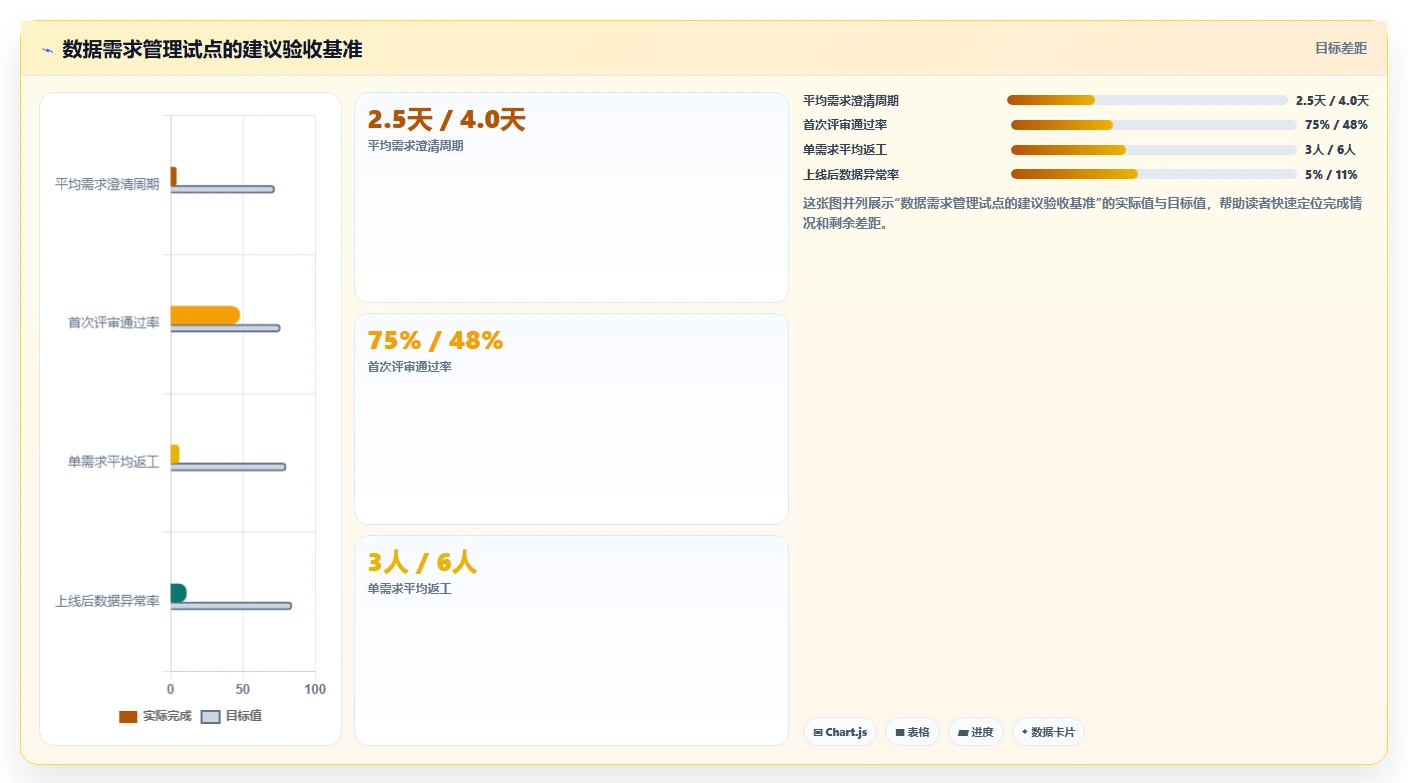Click the page title 数据需求管理试点的建议验收基准
This screenshot has width=1408, height=783.
pyautogui.click(x=212, y=49)
